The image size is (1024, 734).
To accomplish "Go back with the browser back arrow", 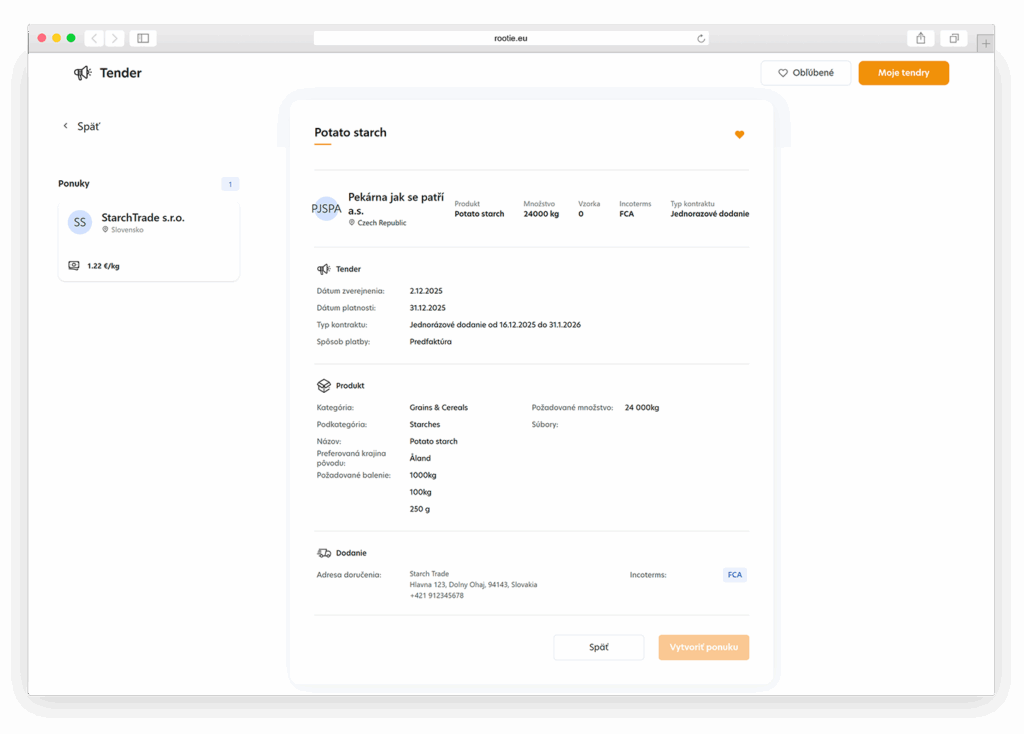I will [x=94, y=38].
